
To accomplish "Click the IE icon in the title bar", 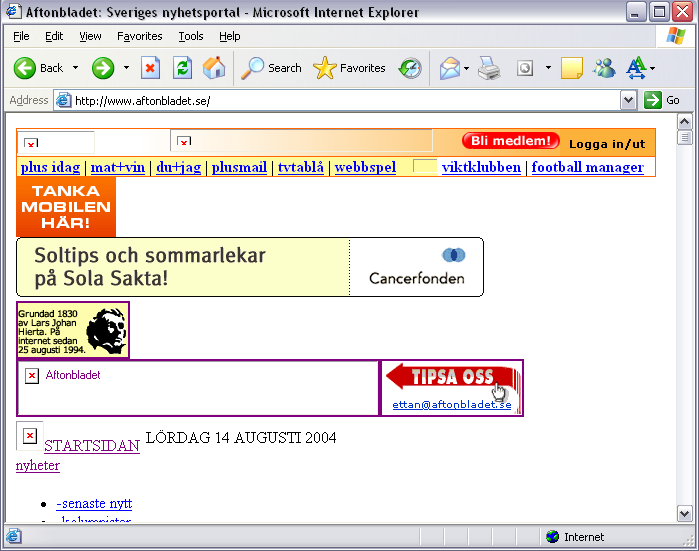I will click(13, 11).
